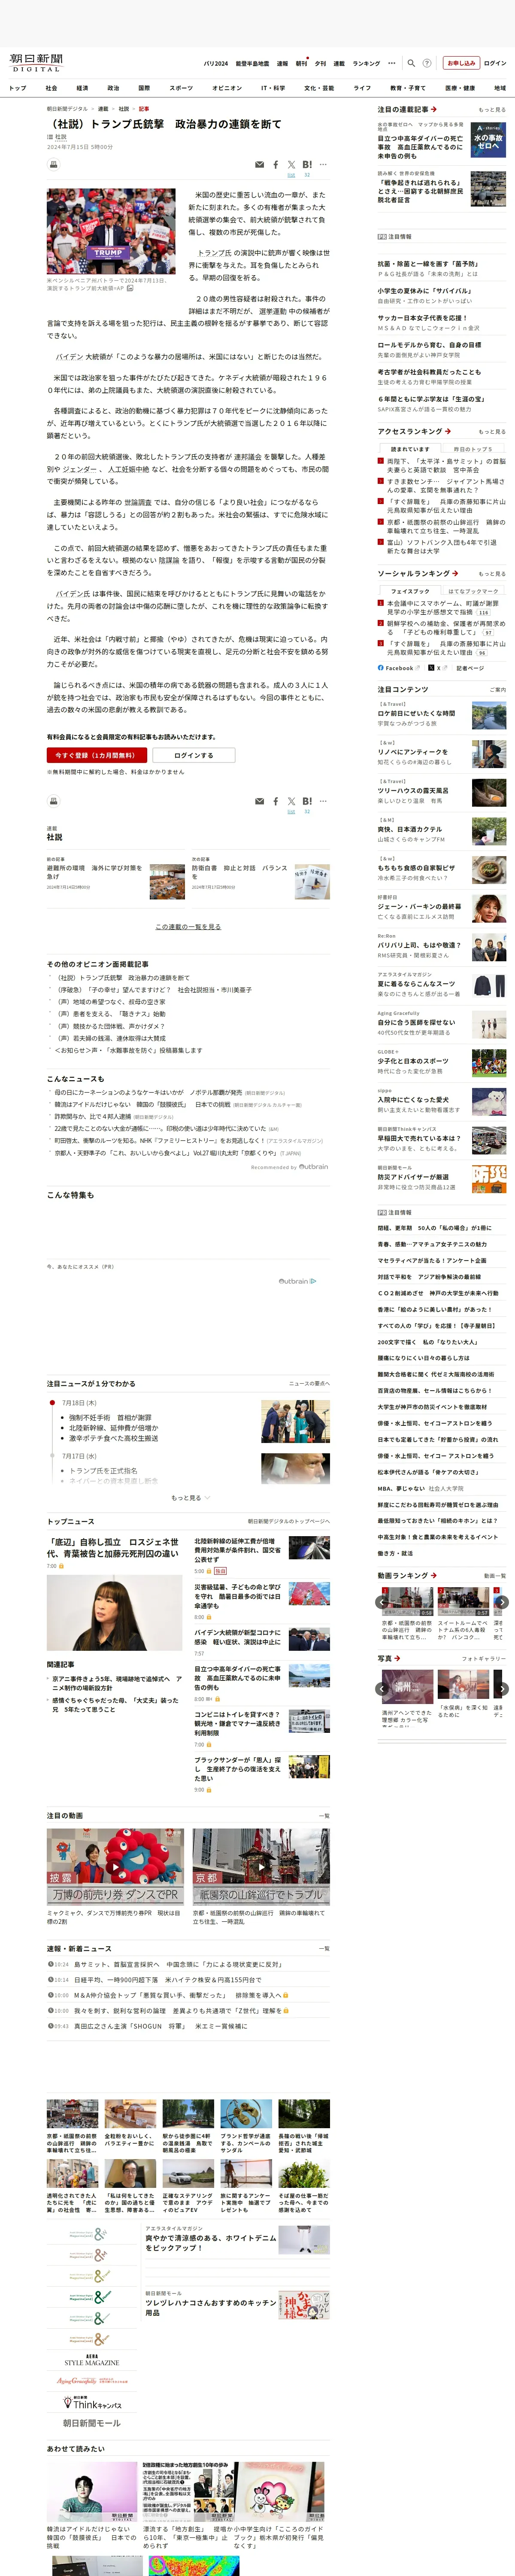Screen dimensions: 515x2576
Task: Play 万博の前売り券 ダンスでPR video
Action: [115, 1868]
